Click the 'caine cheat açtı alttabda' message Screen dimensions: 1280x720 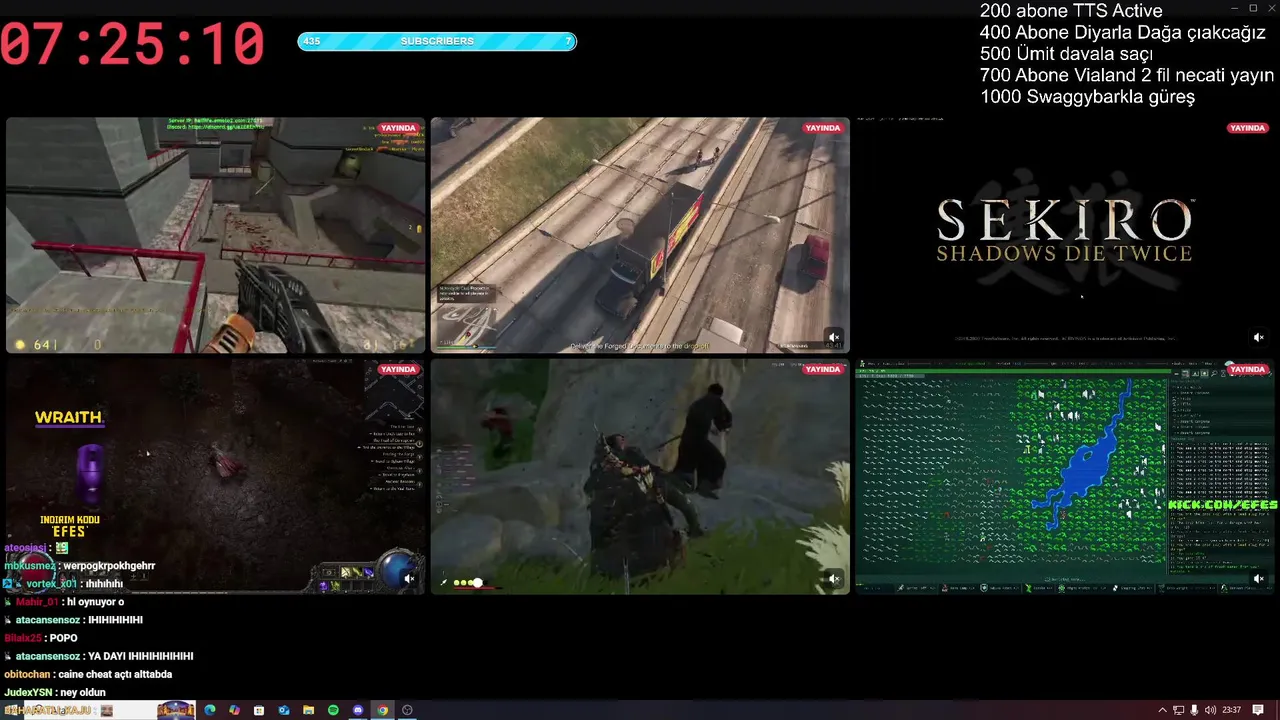point(115,674)
